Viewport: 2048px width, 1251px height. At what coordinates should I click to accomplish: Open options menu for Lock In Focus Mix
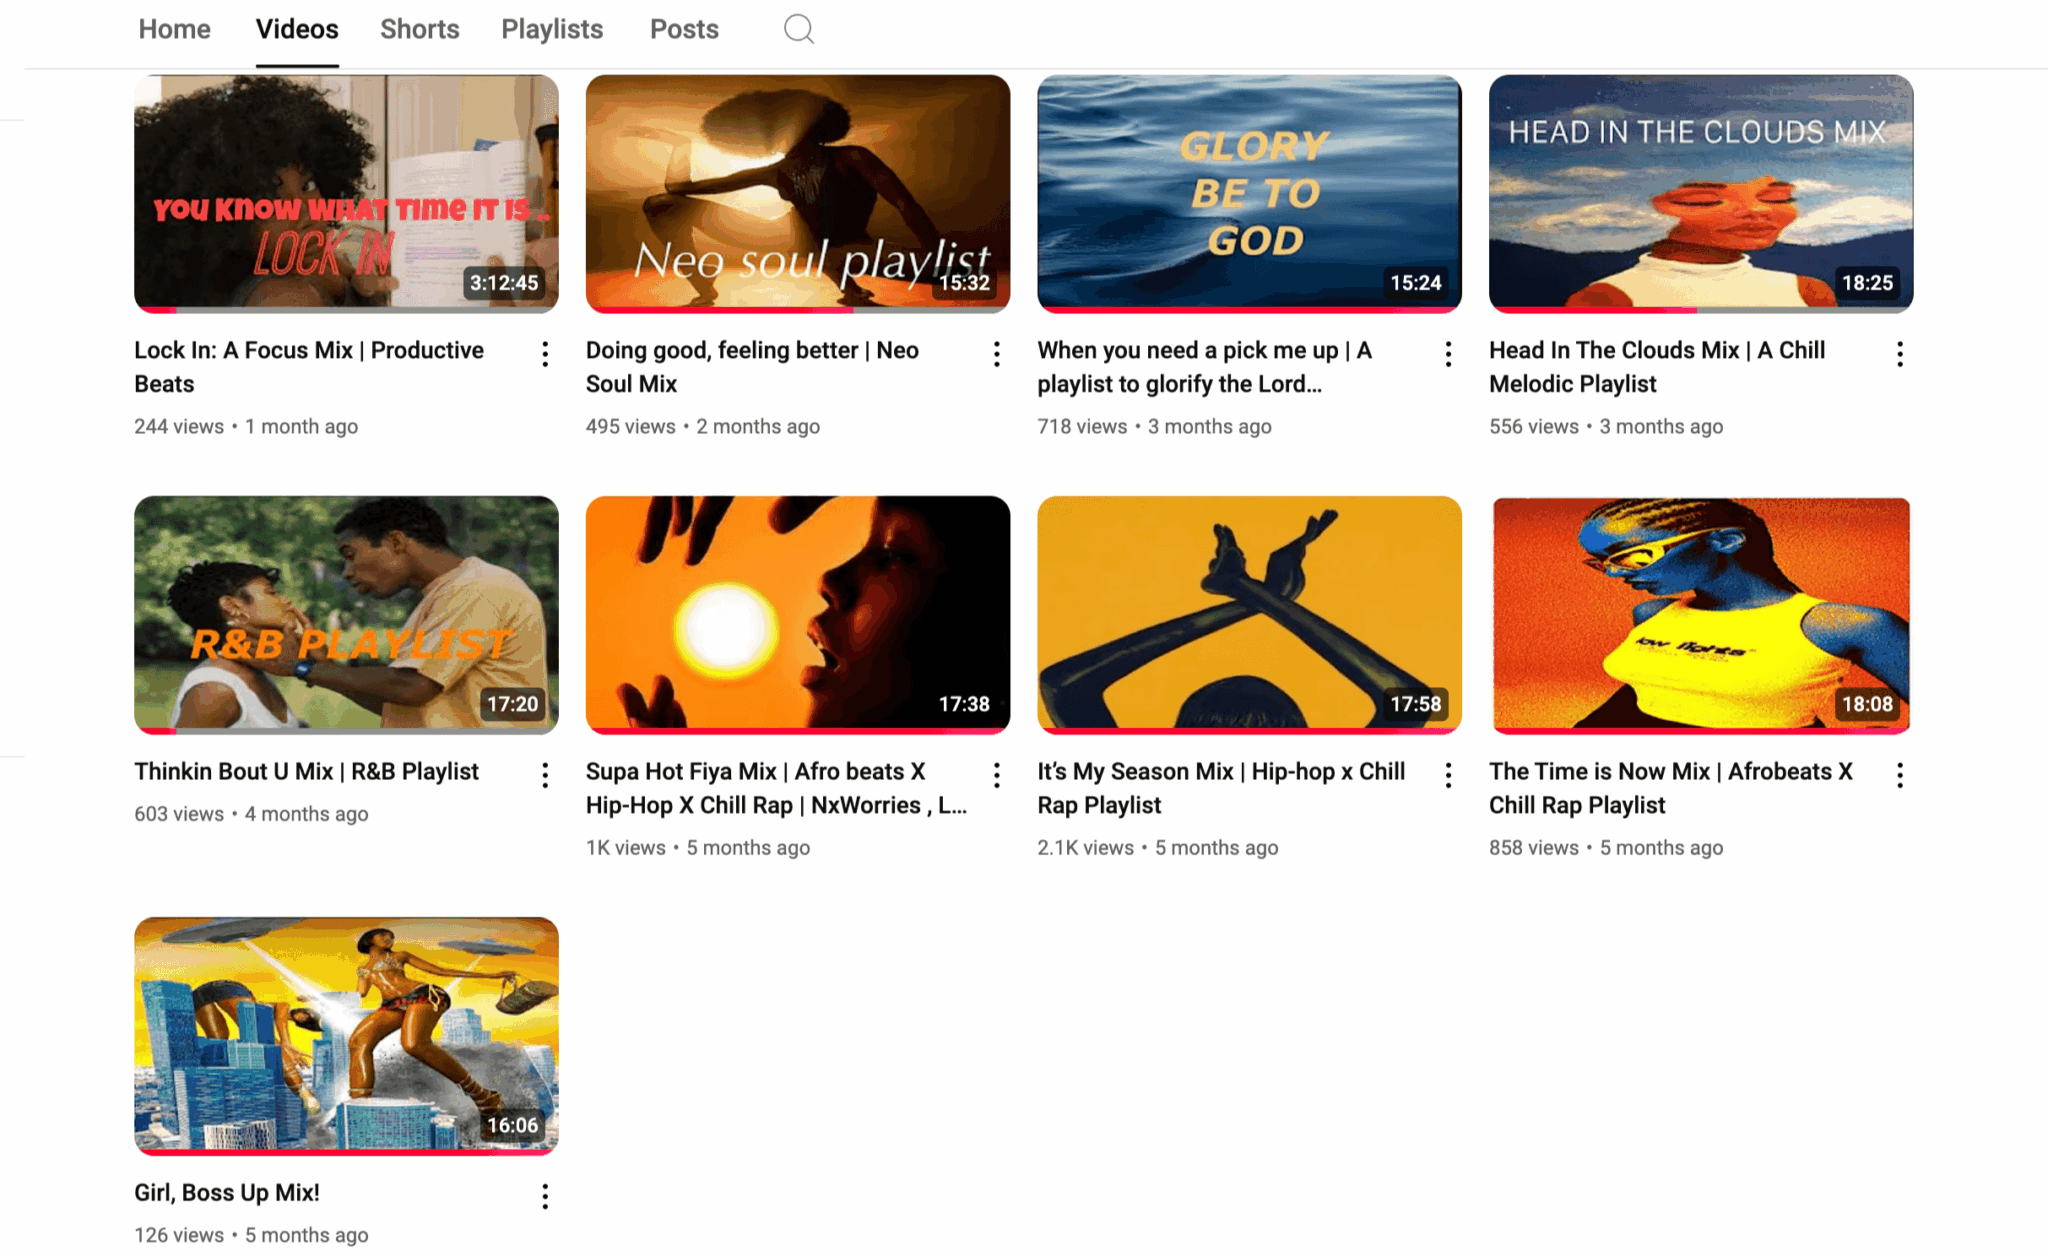[x=545, y=354]
